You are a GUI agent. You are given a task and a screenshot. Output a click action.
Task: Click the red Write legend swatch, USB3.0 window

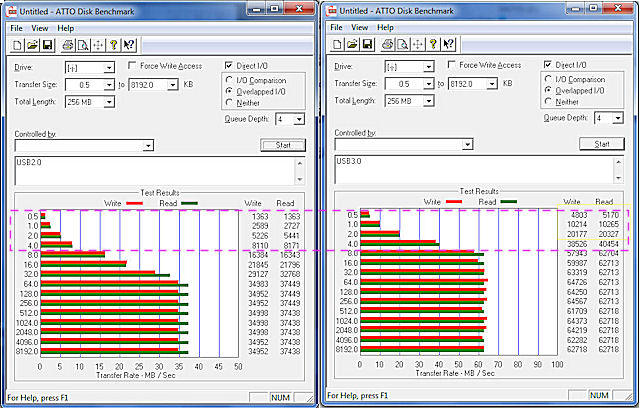click(454, 202)
